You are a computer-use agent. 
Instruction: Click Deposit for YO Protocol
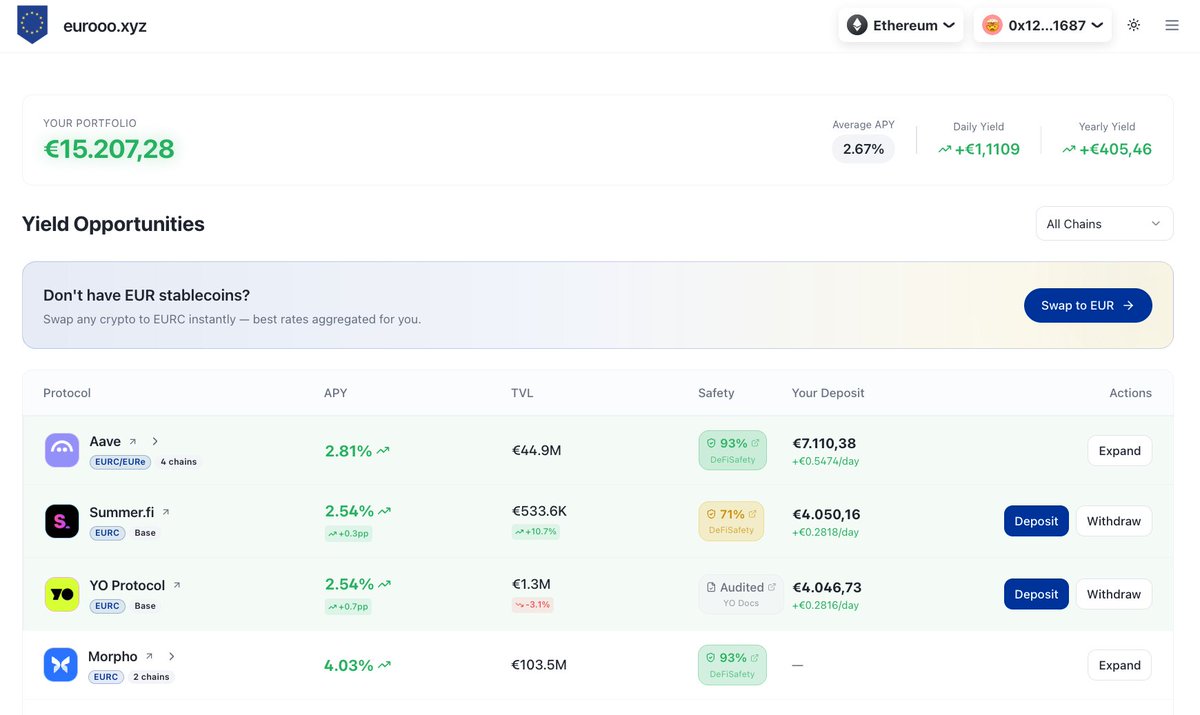tap(1036, 594)
